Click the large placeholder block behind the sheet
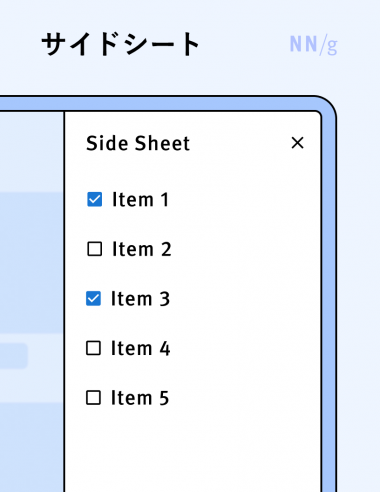Screen dimensions: 380x492 coord(32,262)
